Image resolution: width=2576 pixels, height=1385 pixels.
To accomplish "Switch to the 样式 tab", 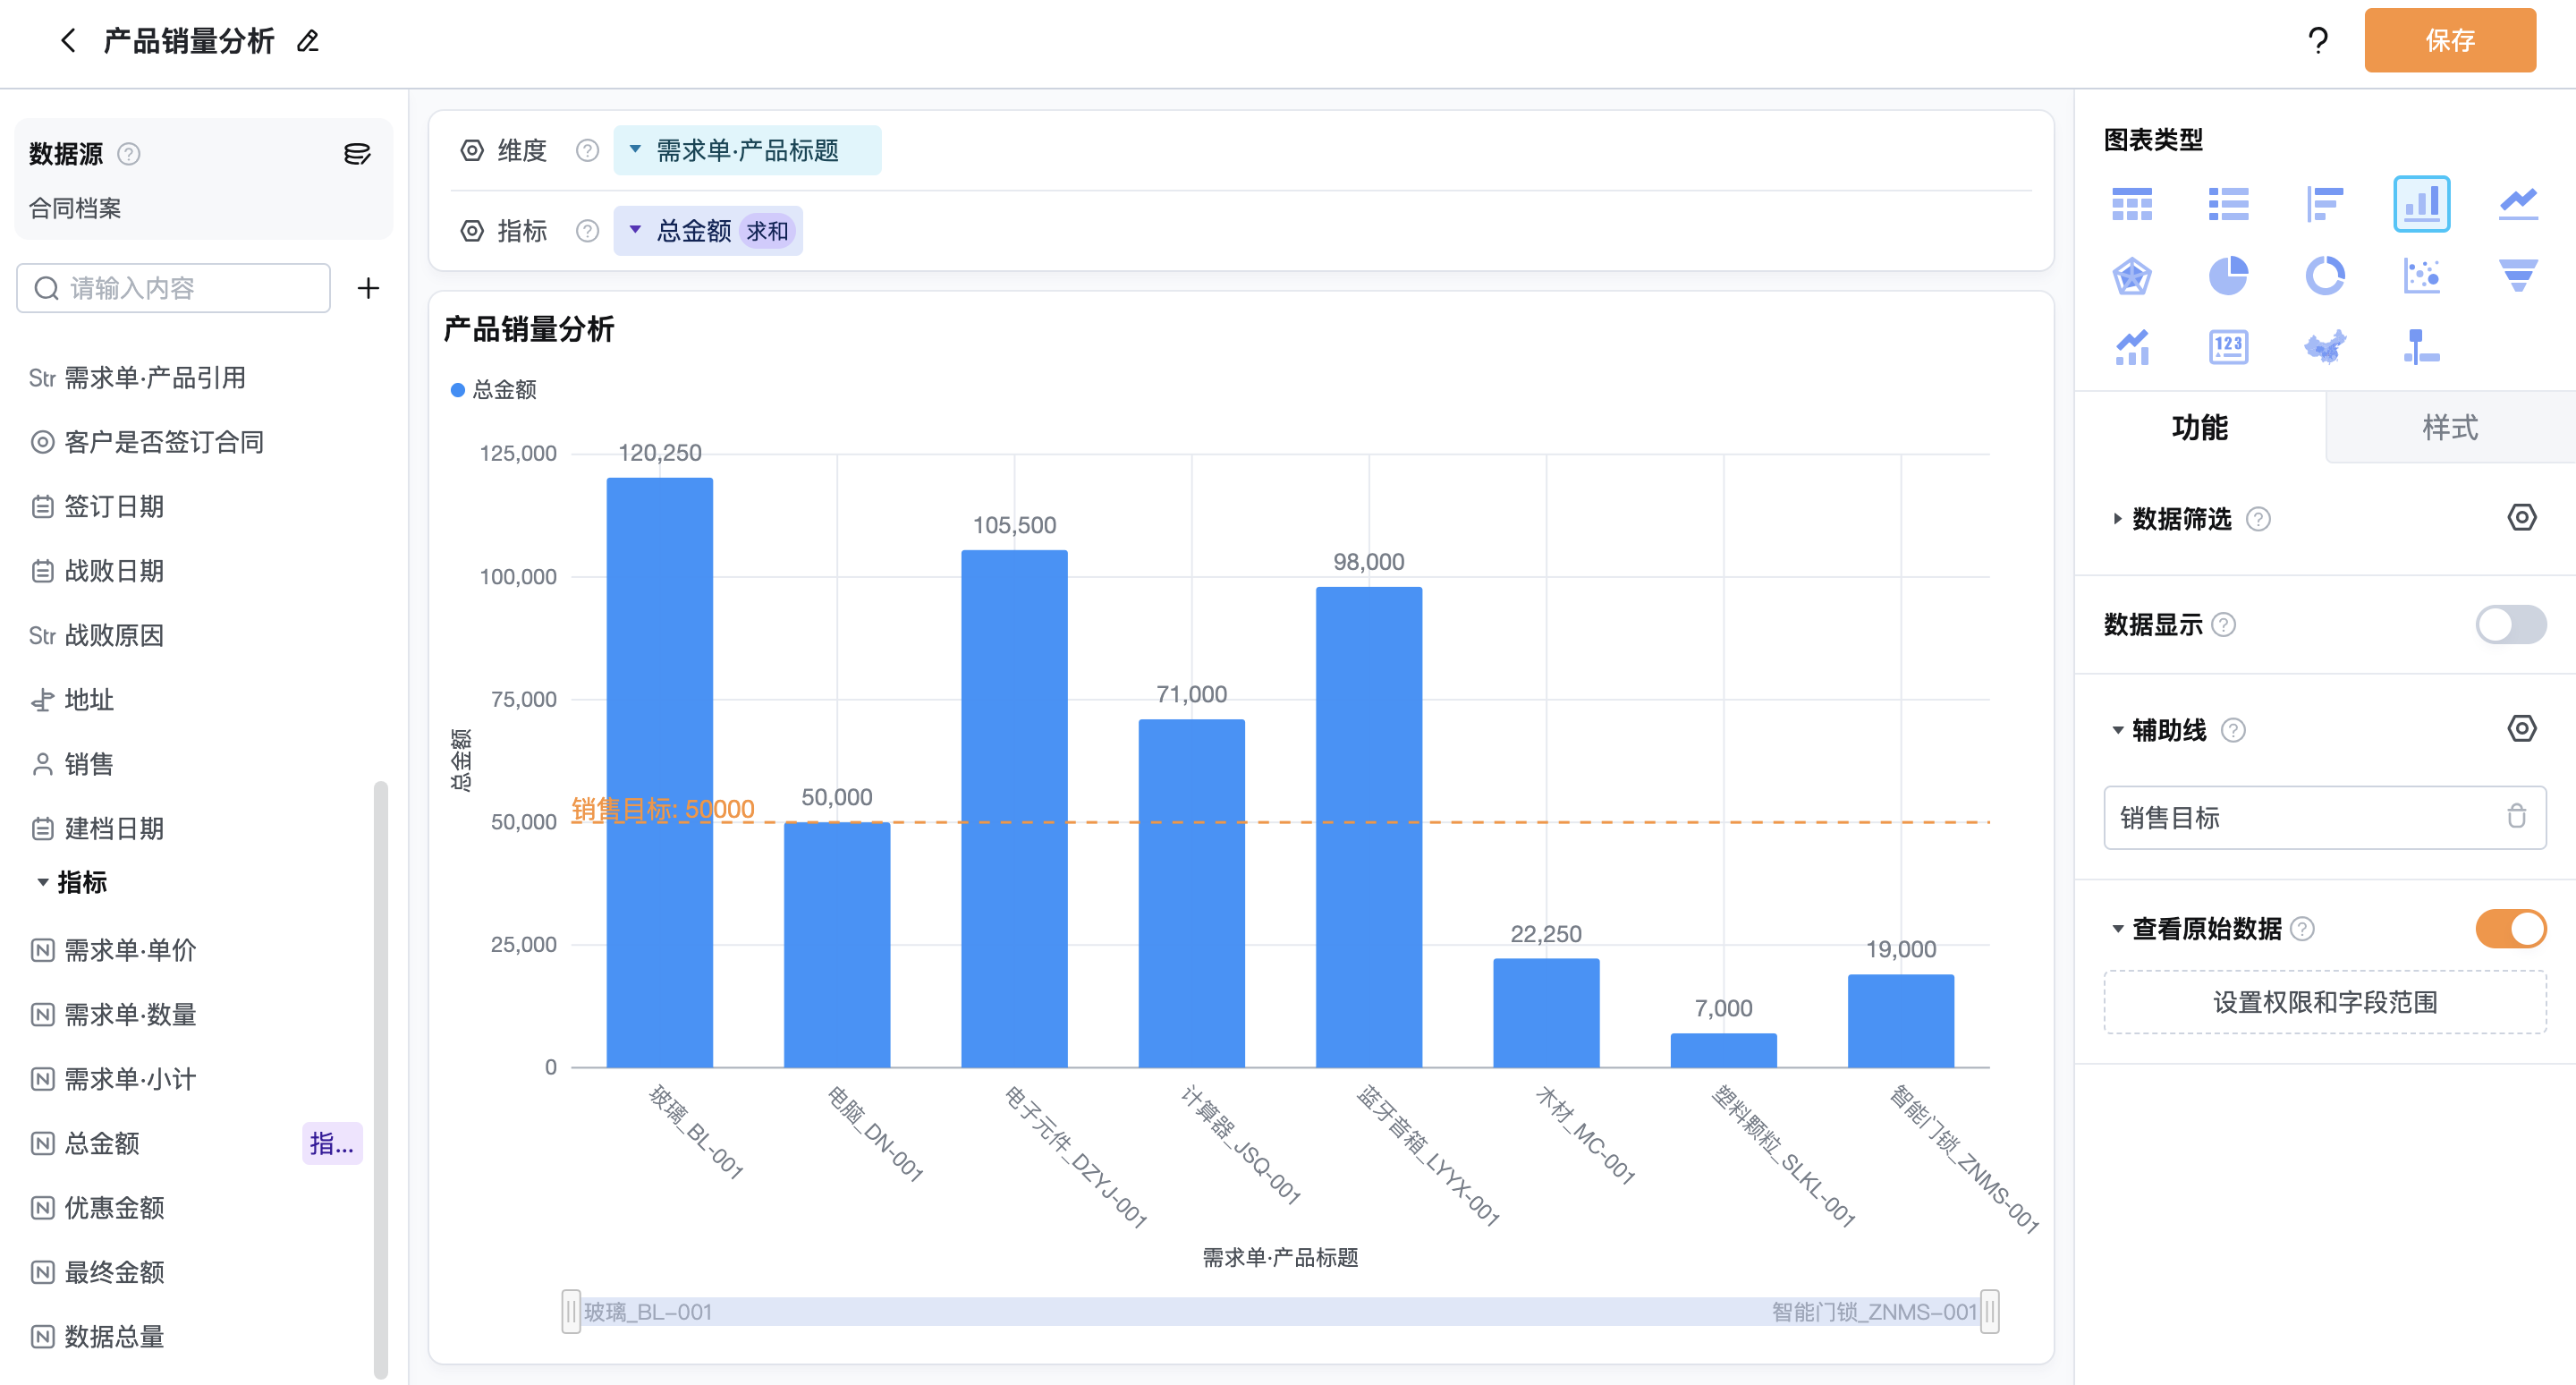I will 2450,427.
